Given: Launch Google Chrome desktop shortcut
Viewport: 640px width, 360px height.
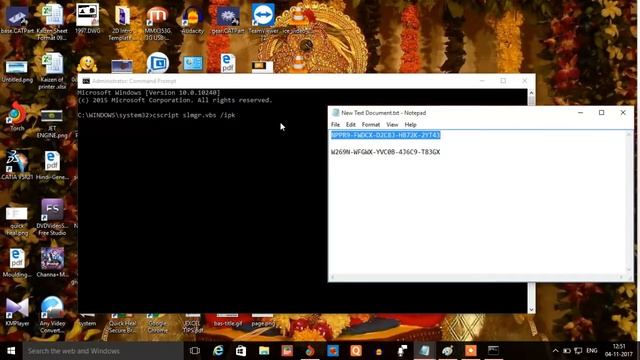Looking at the screenshot, I should [157, 324].
